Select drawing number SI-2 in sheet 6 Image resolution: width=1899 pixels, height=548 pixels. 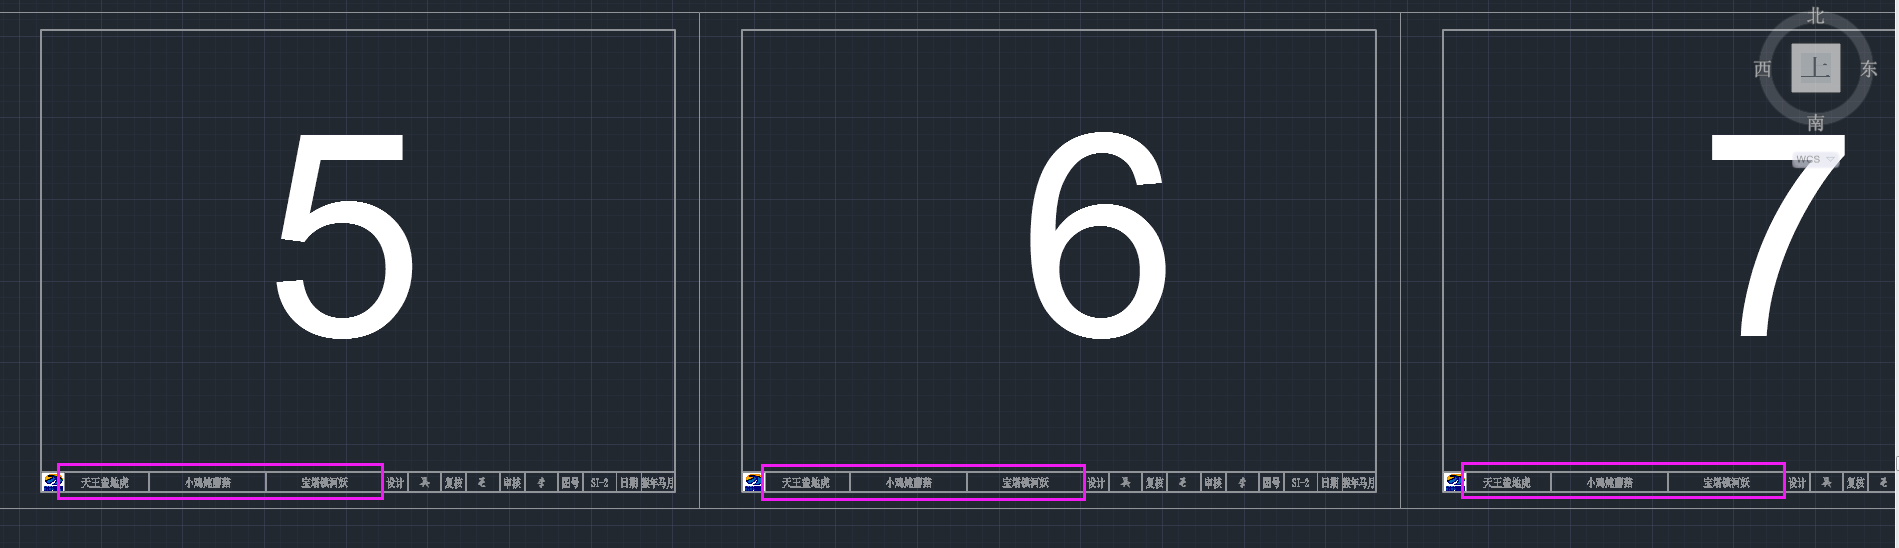pyautogui.click(x=1300, y=482)
